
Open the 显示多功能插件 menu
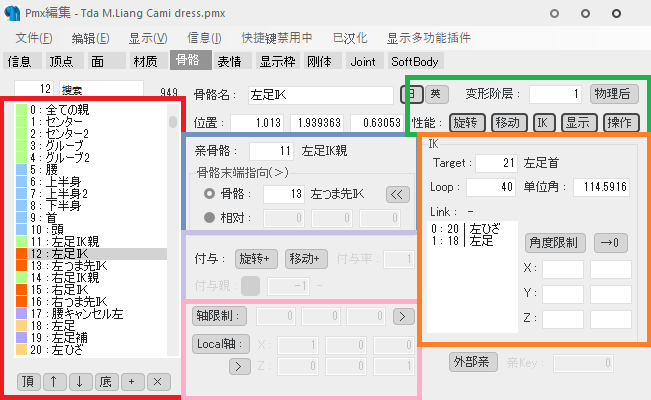click(428, 38)
